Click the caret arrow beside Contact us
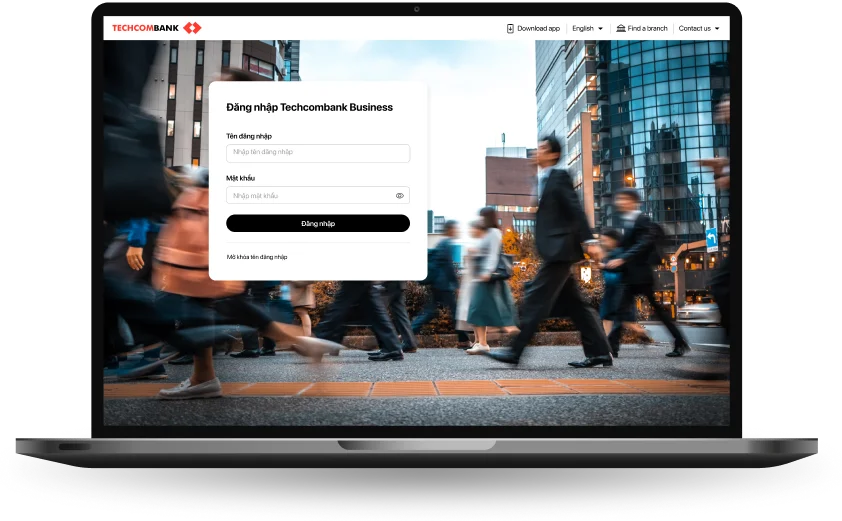The height and width of the screenshot is (521, 842). pos(717,28)
